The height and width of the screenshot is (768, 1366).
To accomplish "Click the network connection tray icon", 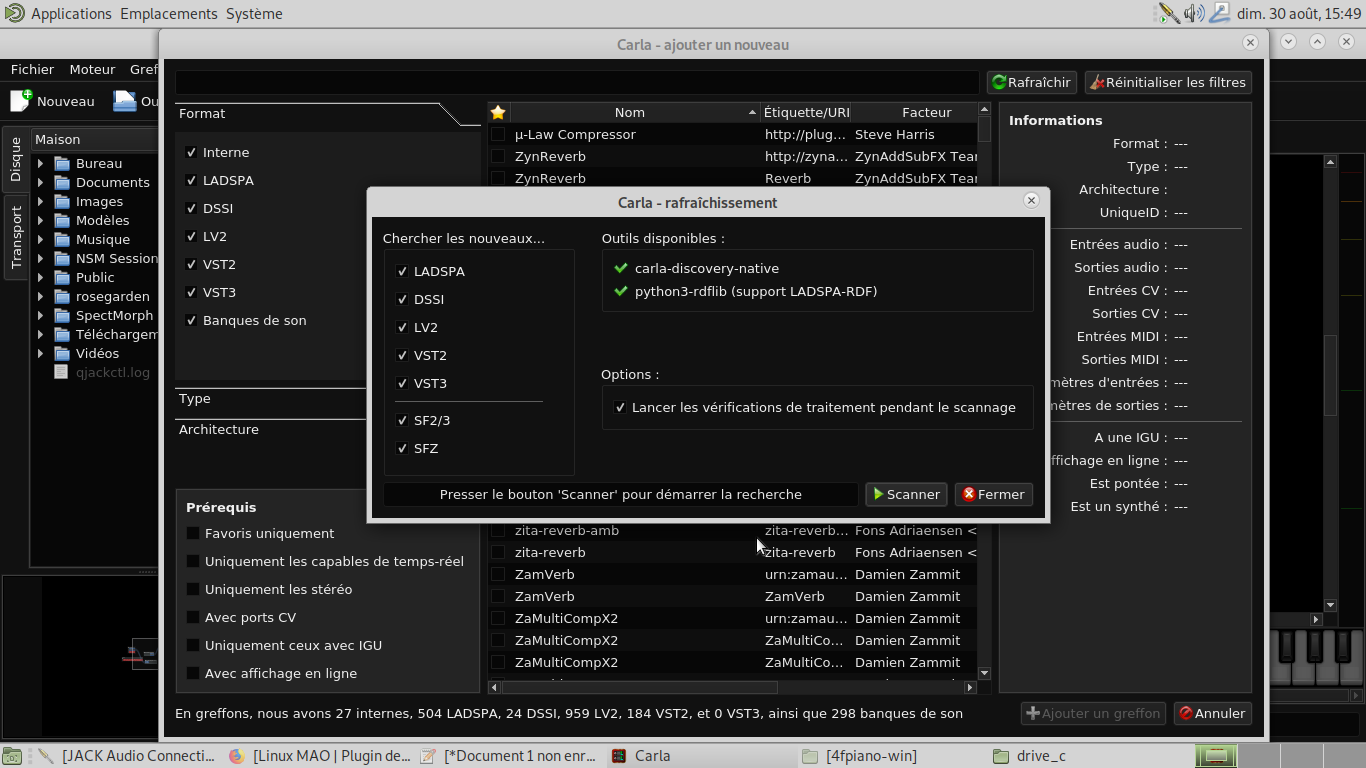I will pos(1219,13).
